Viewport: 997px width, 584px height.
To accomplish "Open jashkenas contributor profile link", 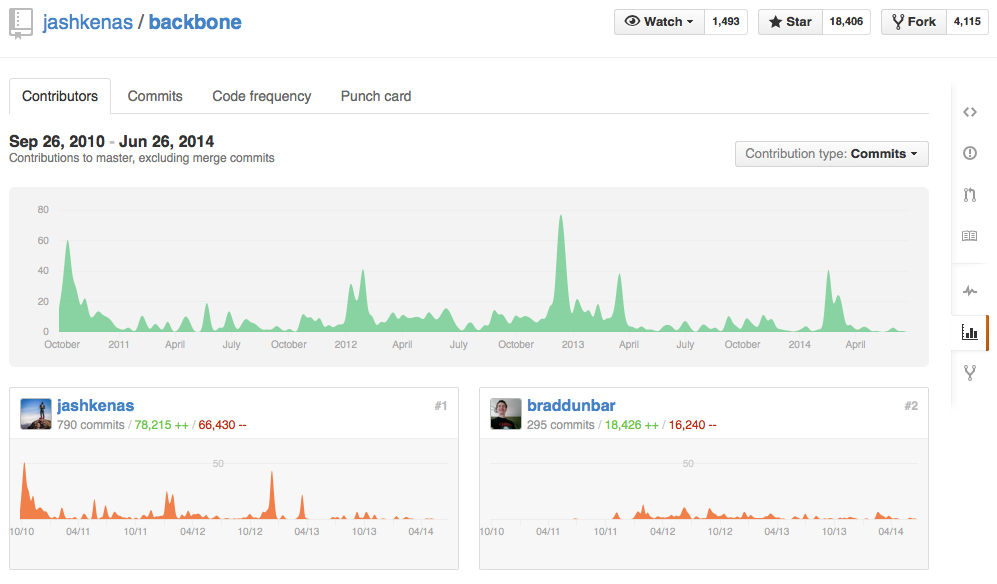I will click(95, 405).
